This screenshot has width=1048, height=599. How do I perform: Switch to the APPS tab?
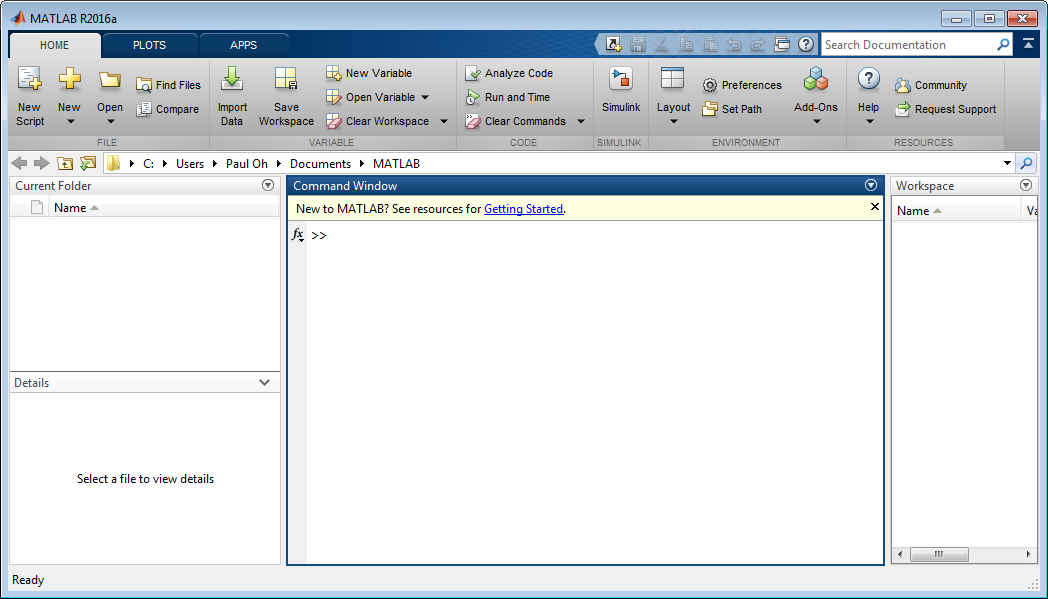click(x=243, y=45)
